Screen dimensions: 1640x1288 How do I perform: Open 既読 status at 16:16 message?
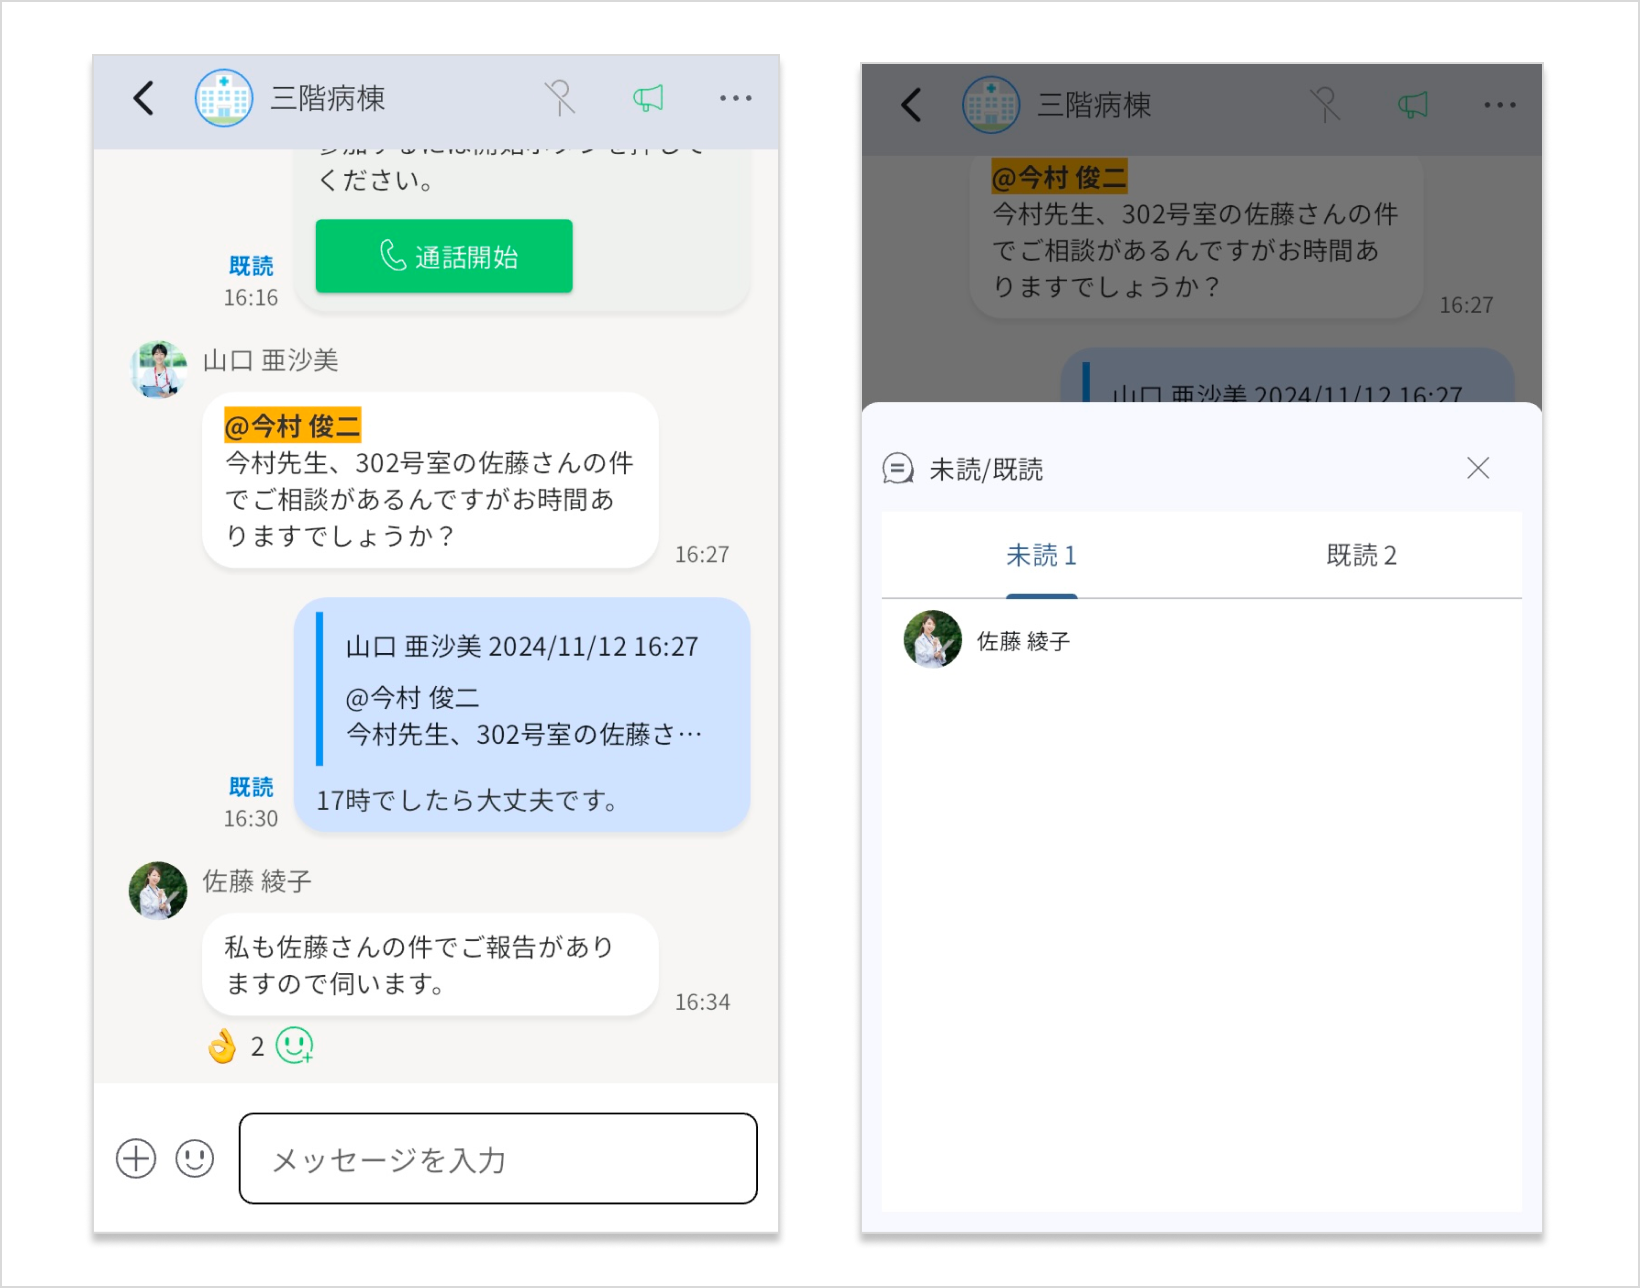(x=251, y=266)
